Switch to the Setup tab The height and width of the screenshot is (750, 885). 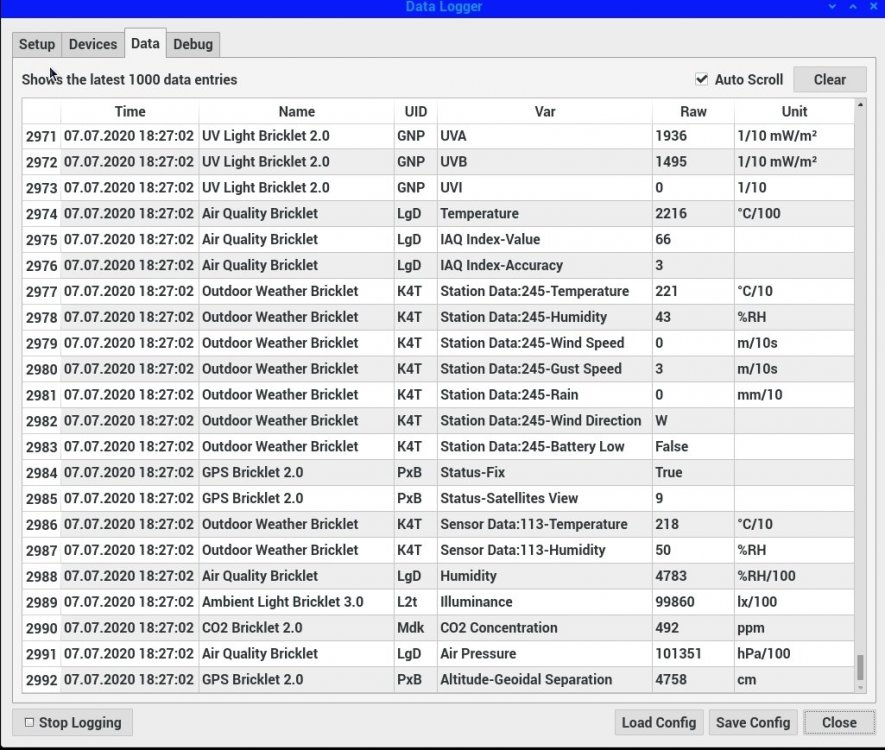point(37,44)
